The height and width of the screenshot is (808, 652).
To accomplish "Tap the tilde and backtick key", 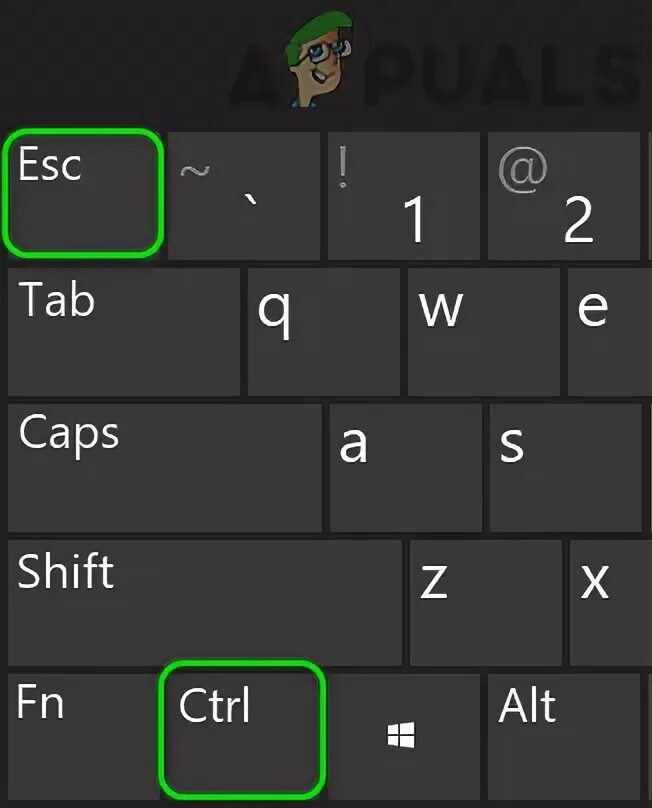I will click(x=244, y=196).
